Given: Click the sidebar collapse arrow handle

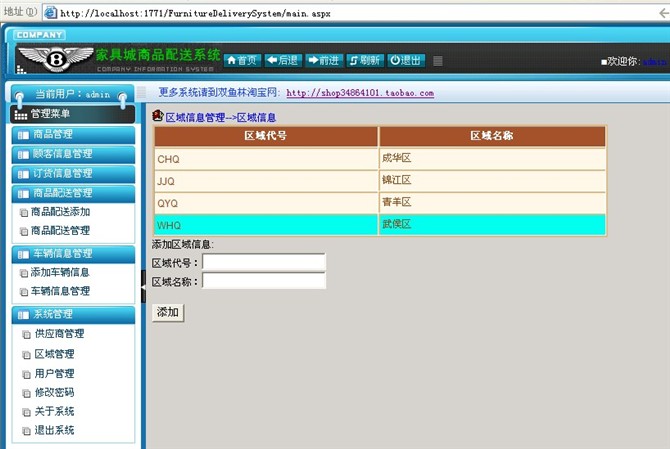Looking at the screenshot, I should pyautogui.click(x=144, y=287).
